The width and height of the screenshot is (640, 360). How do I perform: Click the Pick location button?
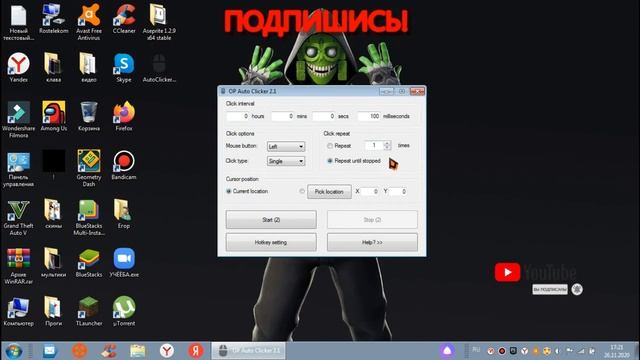tap(329, 191)
